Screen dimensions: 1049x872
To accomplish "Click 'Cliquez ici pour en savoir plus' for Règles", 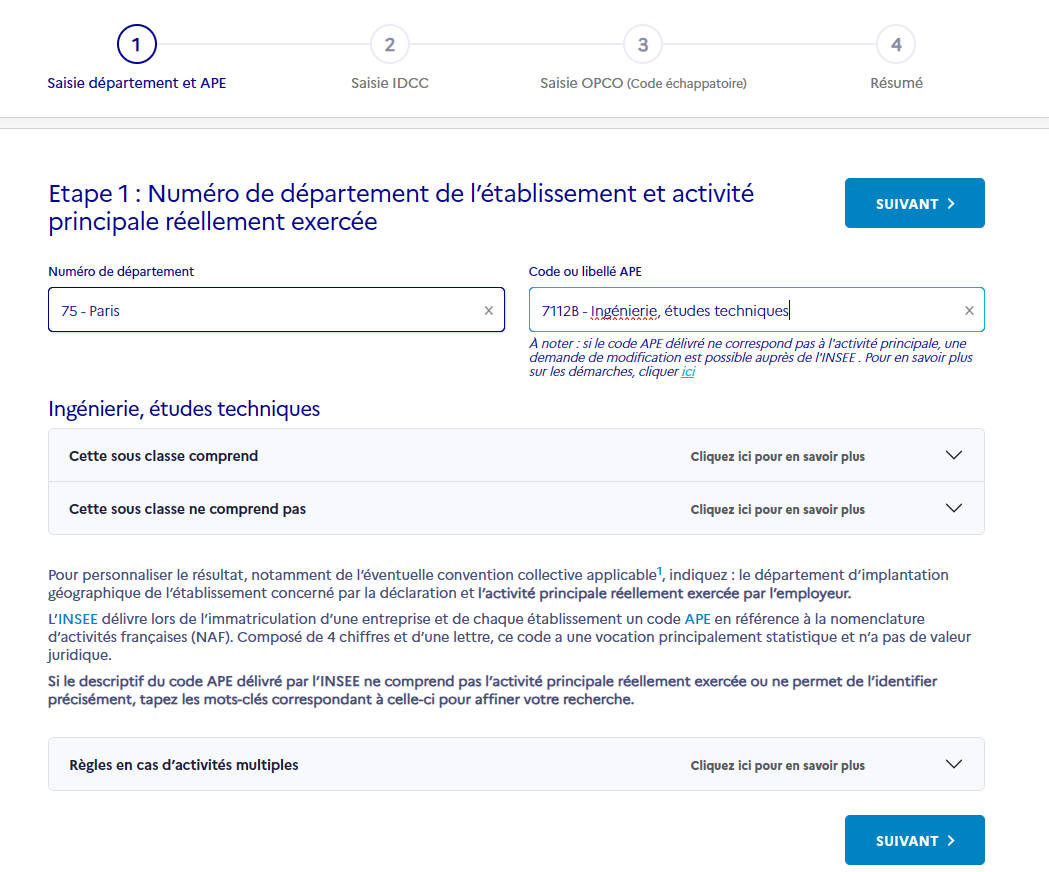I will point(777,766).
